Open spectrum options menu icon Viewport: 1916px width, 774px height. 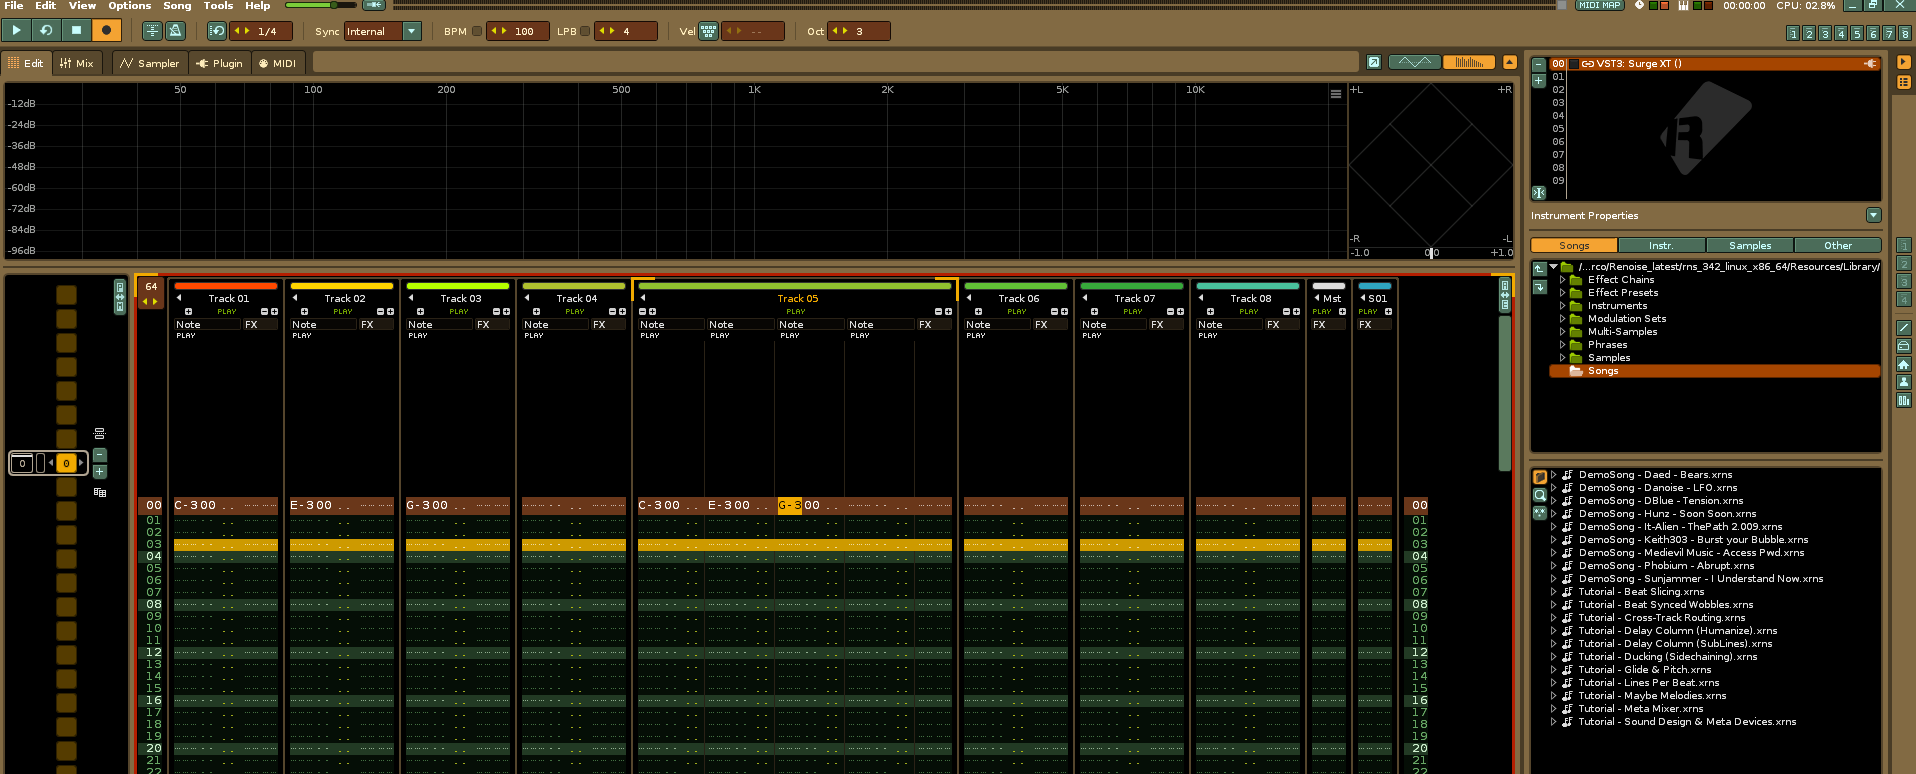coord(1336,94)
